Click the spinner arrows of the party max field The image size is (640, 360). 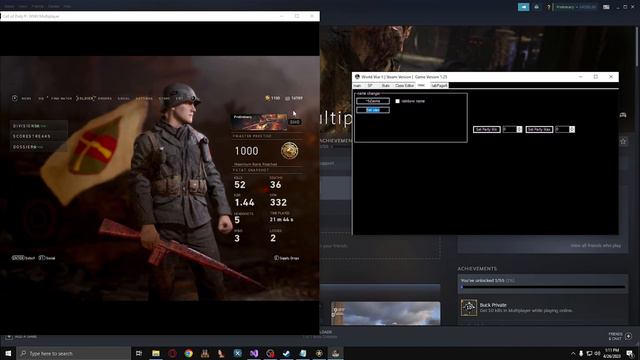pyautogui.click(x=572, y=129)
